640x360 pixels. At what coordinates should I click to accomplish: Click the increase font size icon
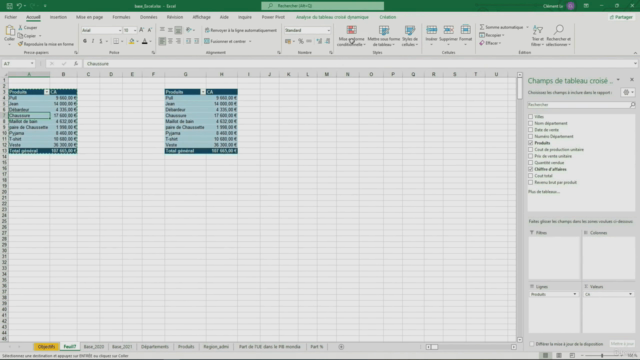click(x=142, y=30)
